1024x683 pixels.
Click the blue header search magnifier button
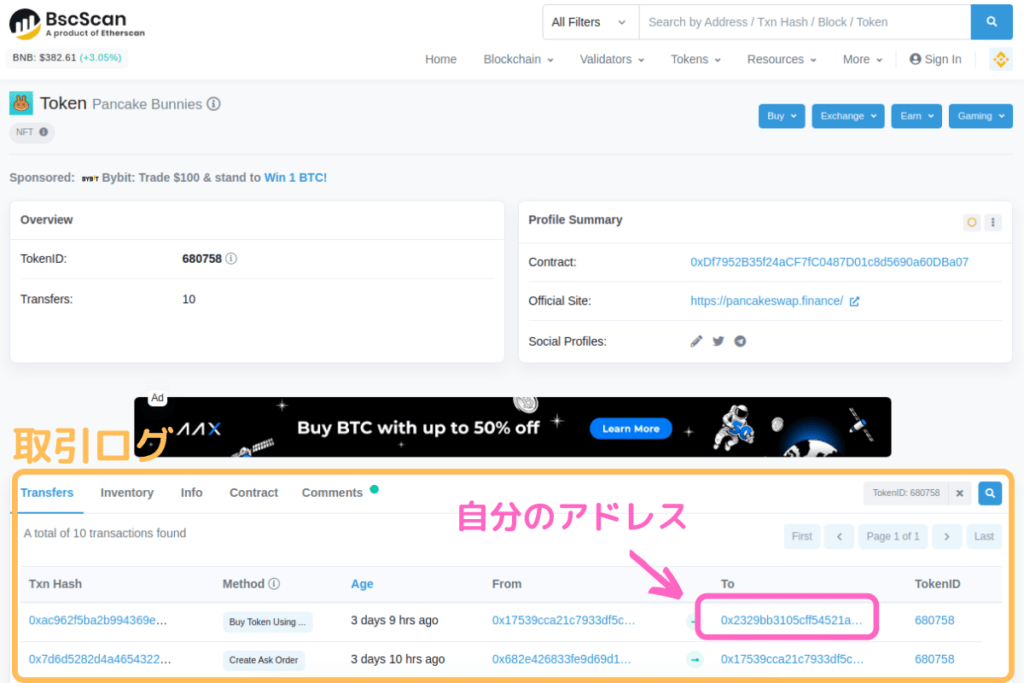(x=991, y=22)
